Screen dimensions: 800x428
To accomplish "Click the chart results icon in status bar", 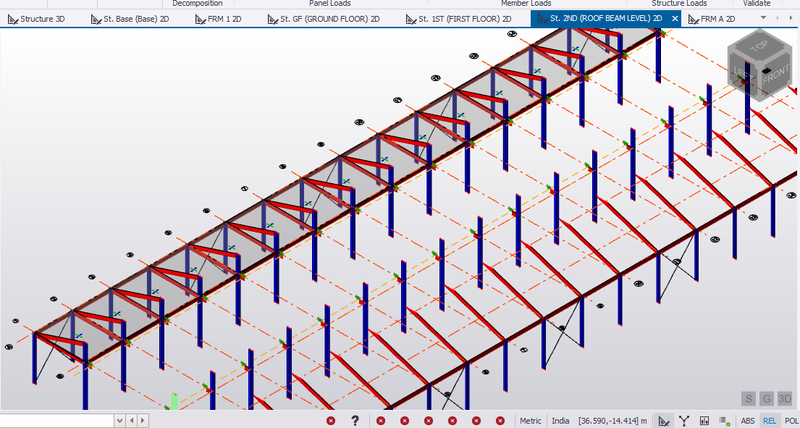I will (x=705, y=421).
